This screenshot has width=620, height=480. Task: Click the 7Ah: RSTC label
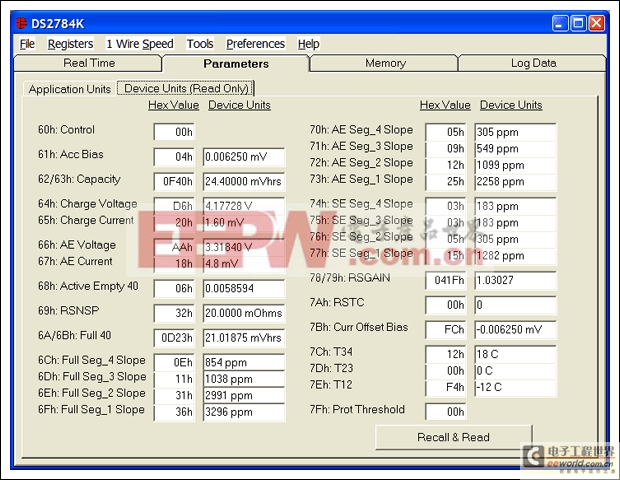click(x=336, y=302)
